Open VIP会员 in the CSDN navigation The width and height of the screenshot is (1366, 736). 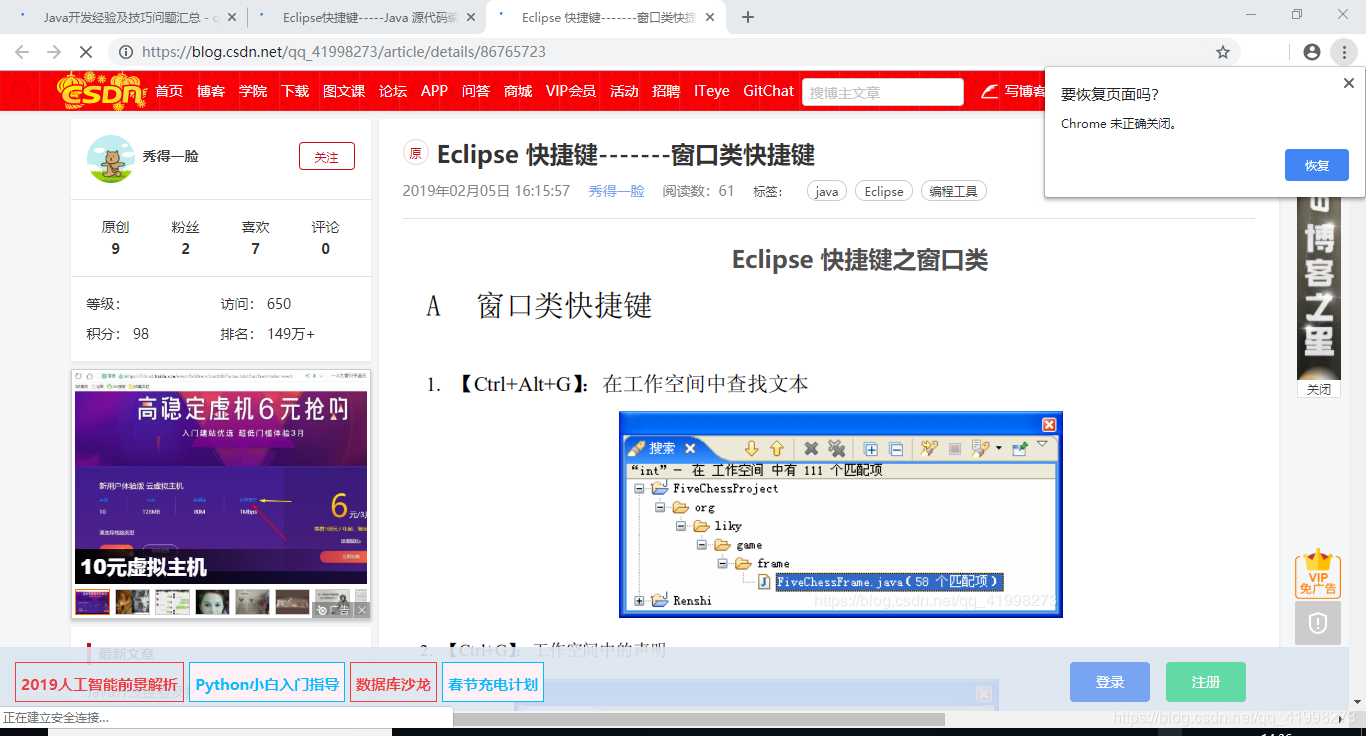tap(571, 91)
